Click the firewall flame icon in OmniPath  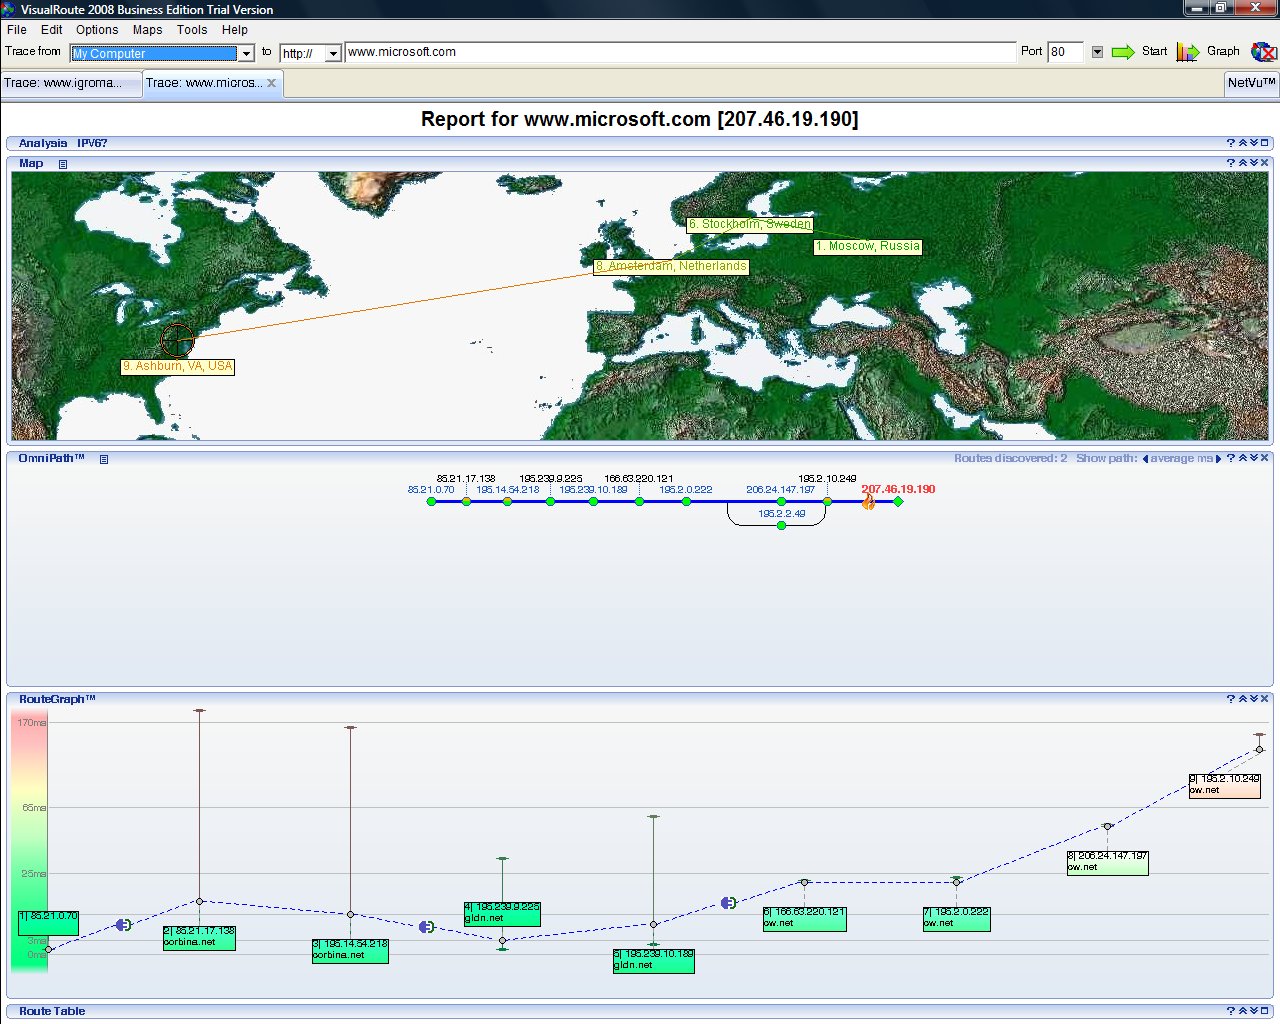pos(868,502)
